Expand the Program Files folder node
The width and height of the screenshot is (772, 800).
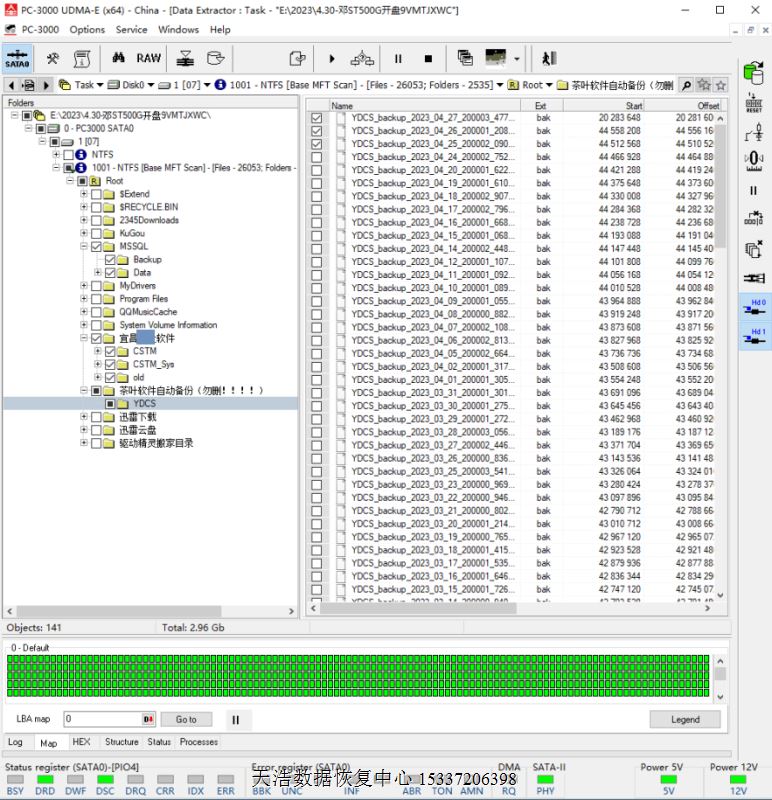[x=84, y=299]
